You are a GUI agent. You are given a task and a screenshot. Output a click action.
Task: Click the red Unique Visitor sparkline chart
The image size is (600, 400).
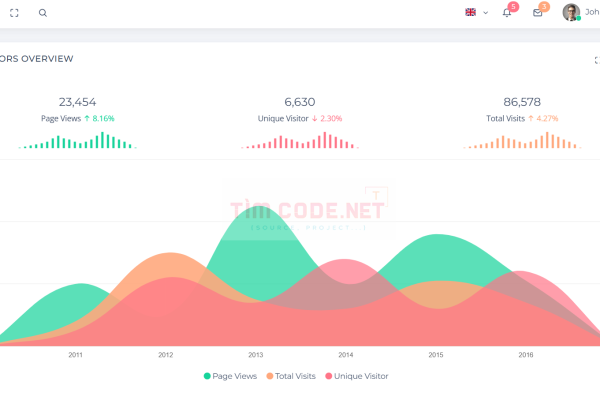pos(300,140)
